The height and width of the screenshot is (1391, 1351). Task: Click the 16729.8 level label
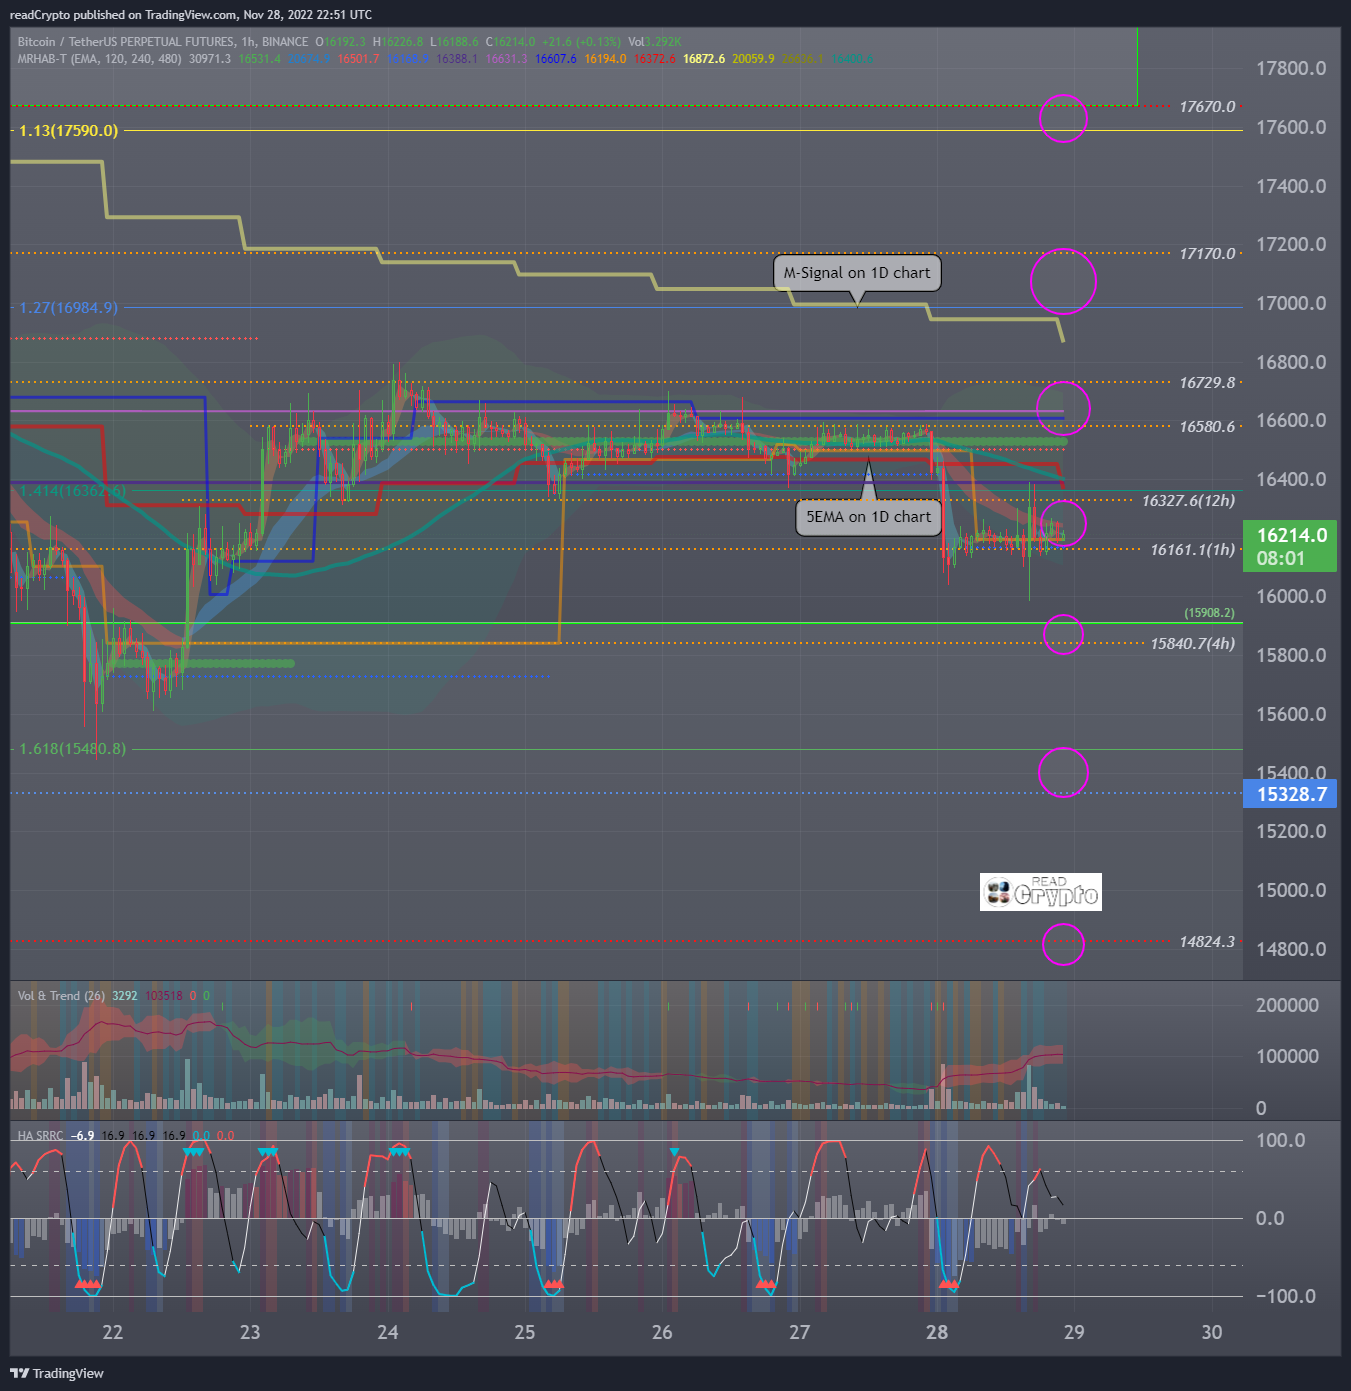click(x=1207, y=383)
